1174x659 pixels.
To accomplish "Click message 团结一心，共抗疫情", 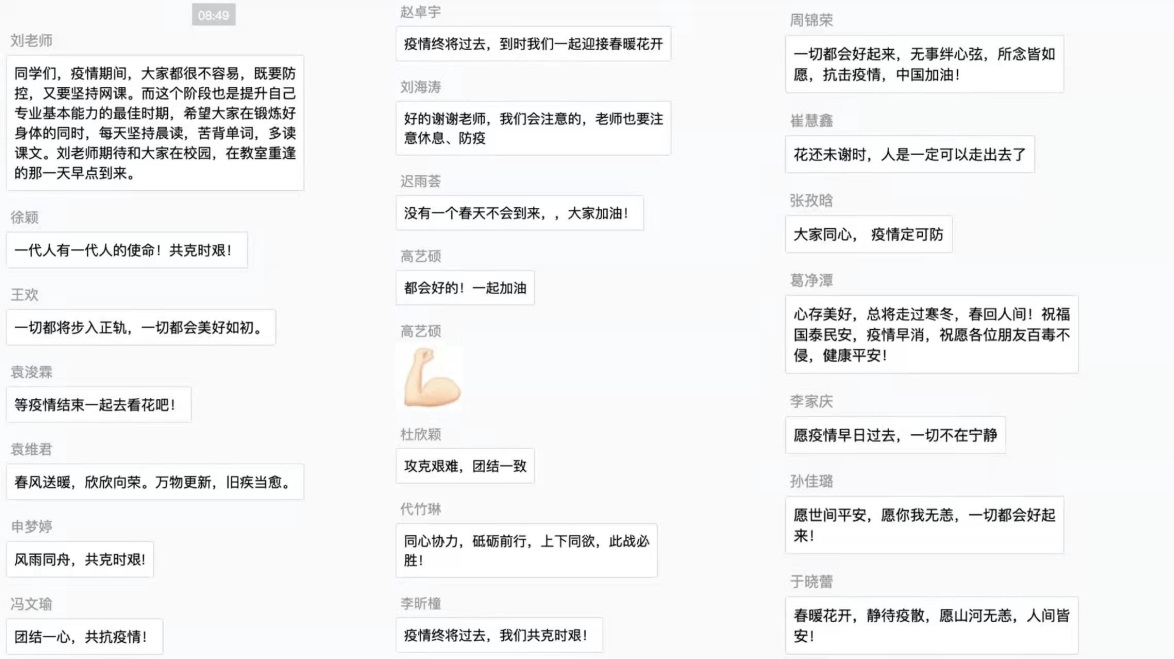I will pos(84,637).
